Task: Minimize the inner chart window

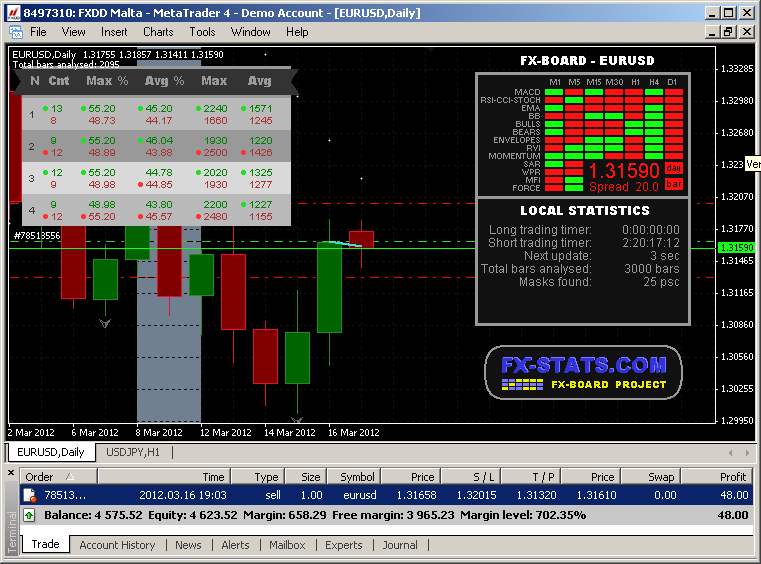Action: pyautogui.click(x=712, y=32)
